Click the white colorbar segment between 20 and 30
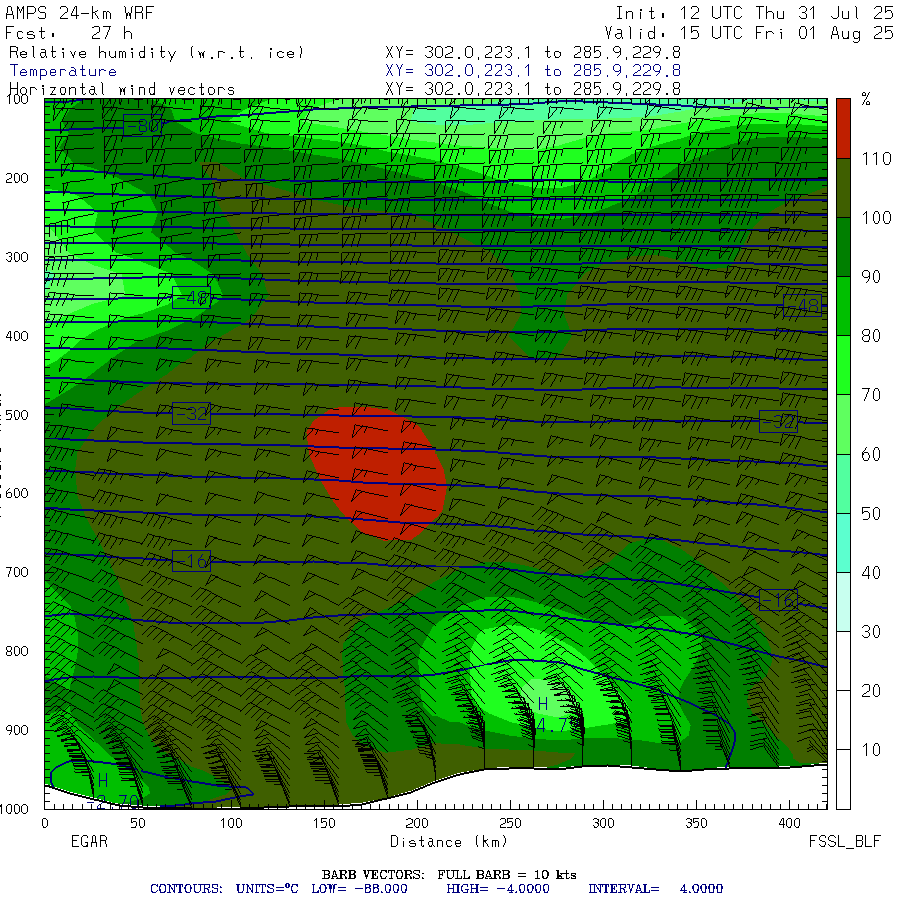The image size is (900, 900). pyautogui.click(x=843, y=661)
